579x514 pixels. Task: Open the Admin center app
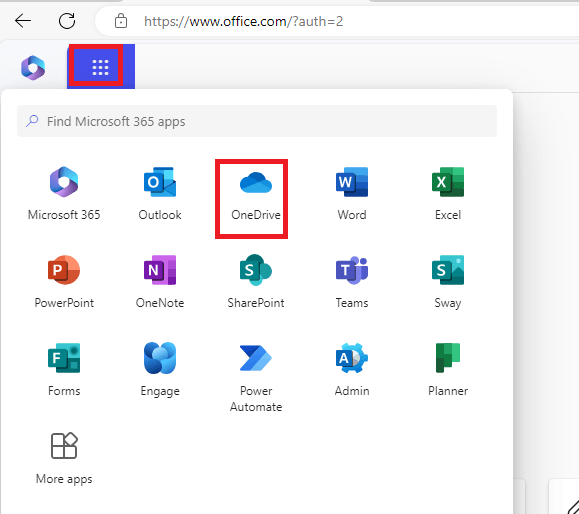pyautogui.click(x=352, y=370)
